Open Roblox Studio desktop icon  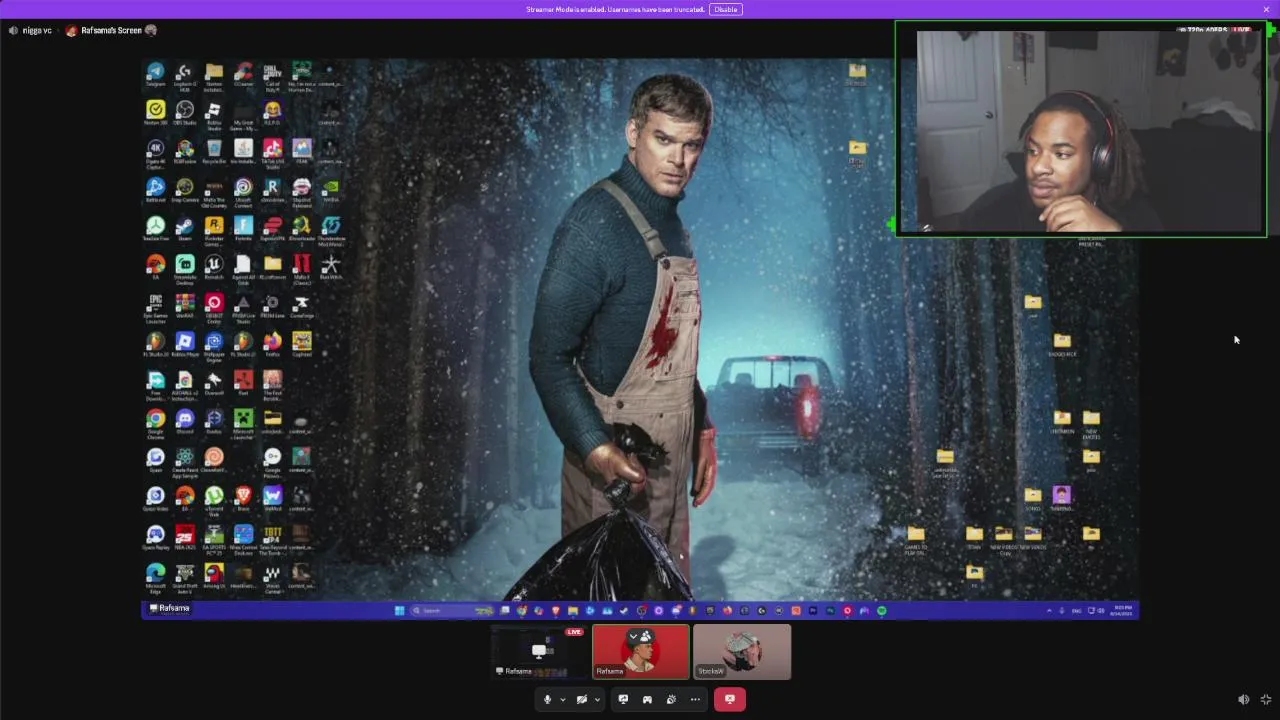[x=214, y=116]
